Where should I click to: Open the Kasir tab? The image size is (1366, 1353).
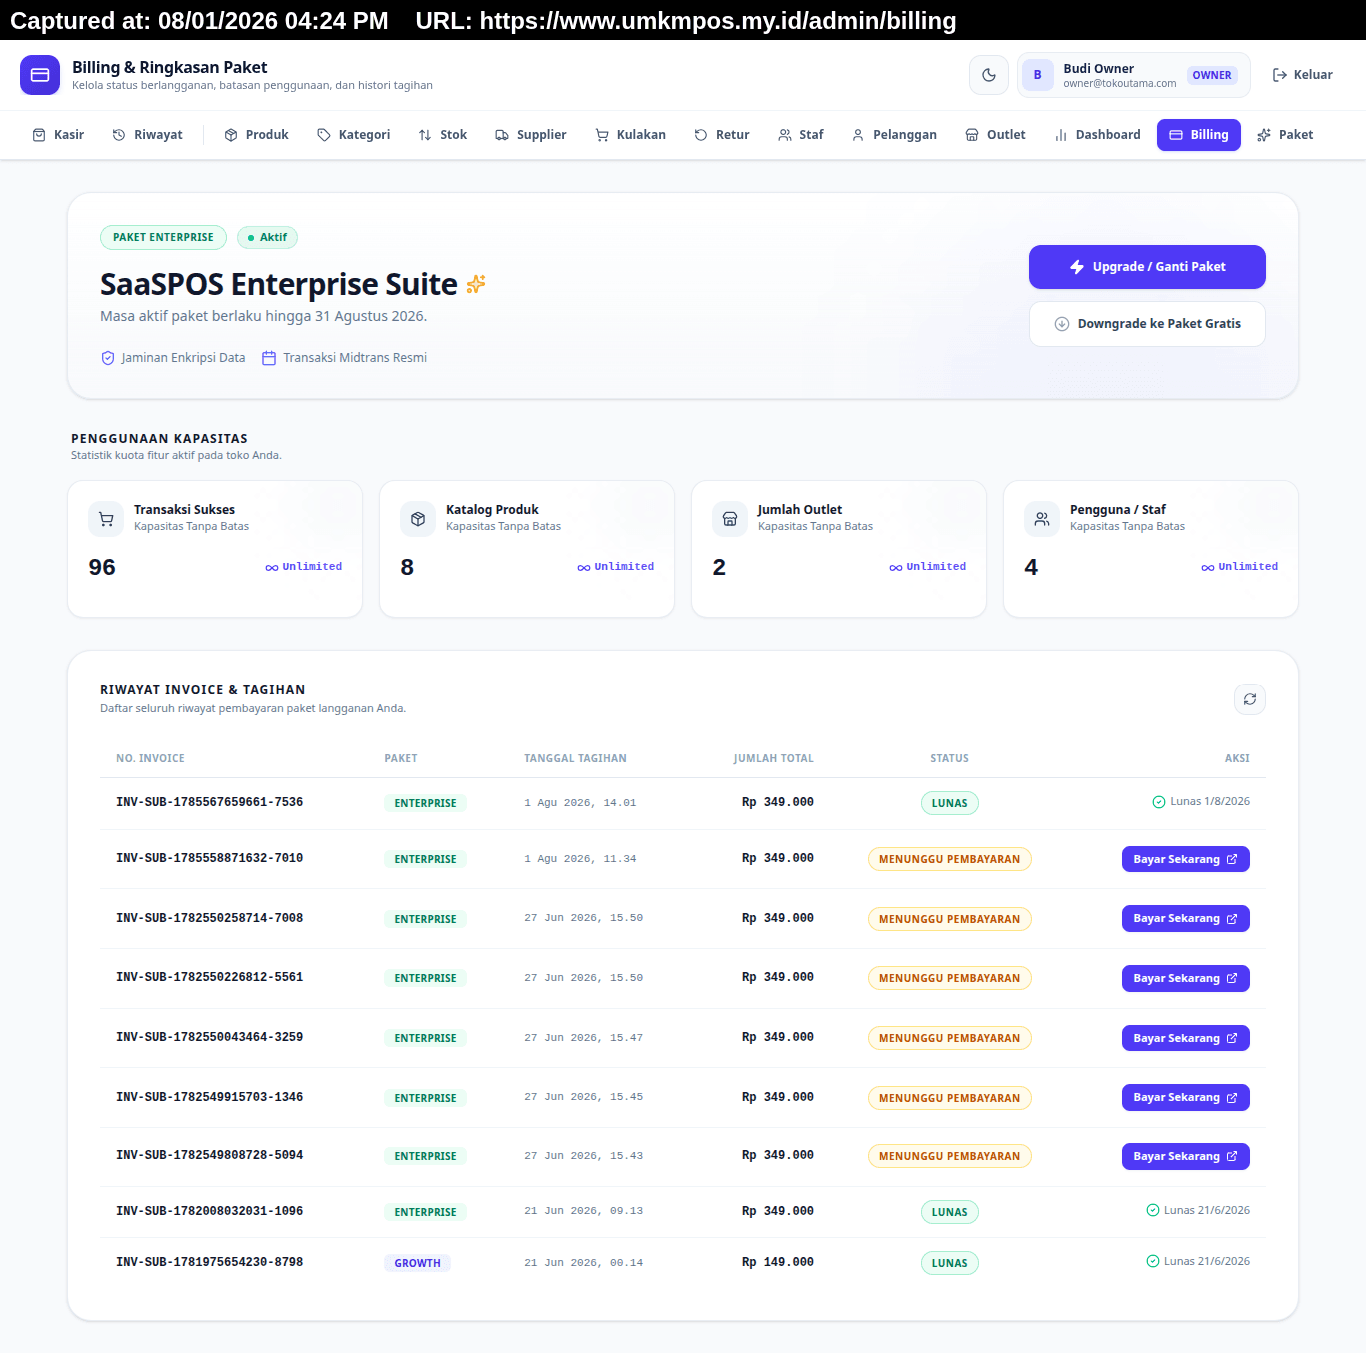click(x=58, y=135)
